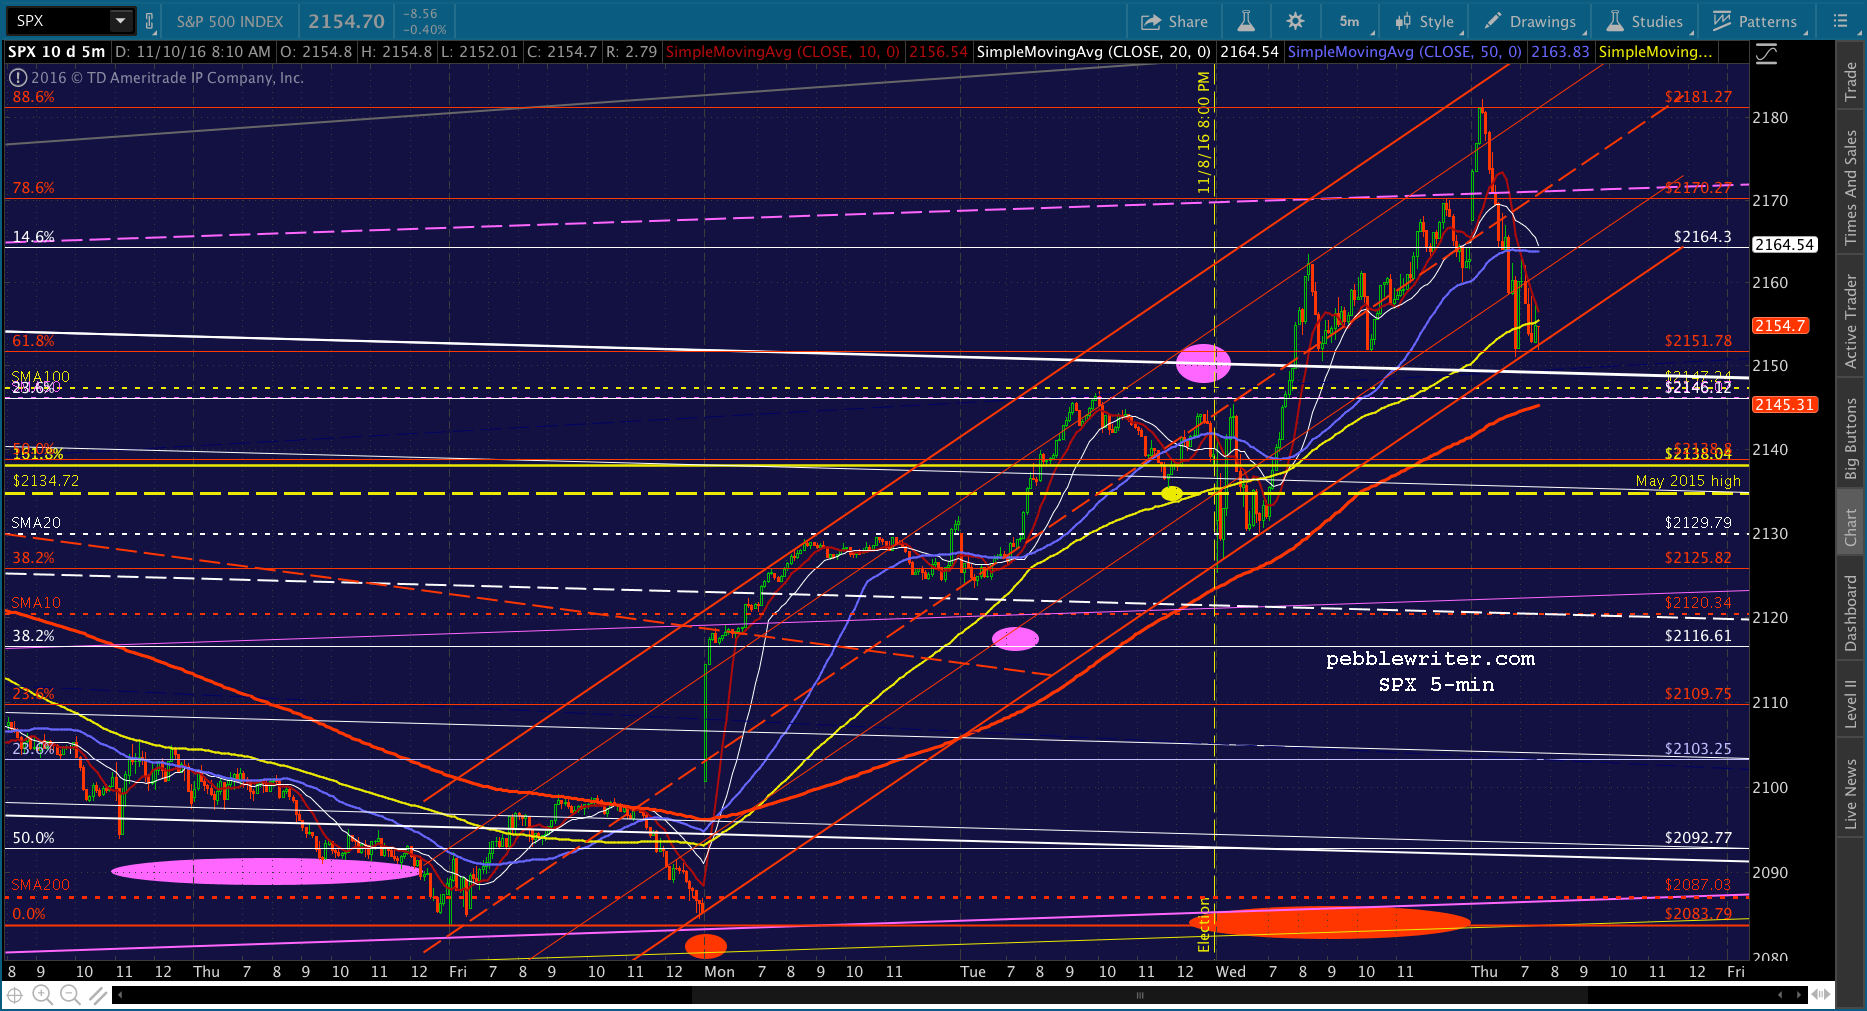Click the drawing tools slashes icon
This screenshot has width=1867, height=1011.
97,995
